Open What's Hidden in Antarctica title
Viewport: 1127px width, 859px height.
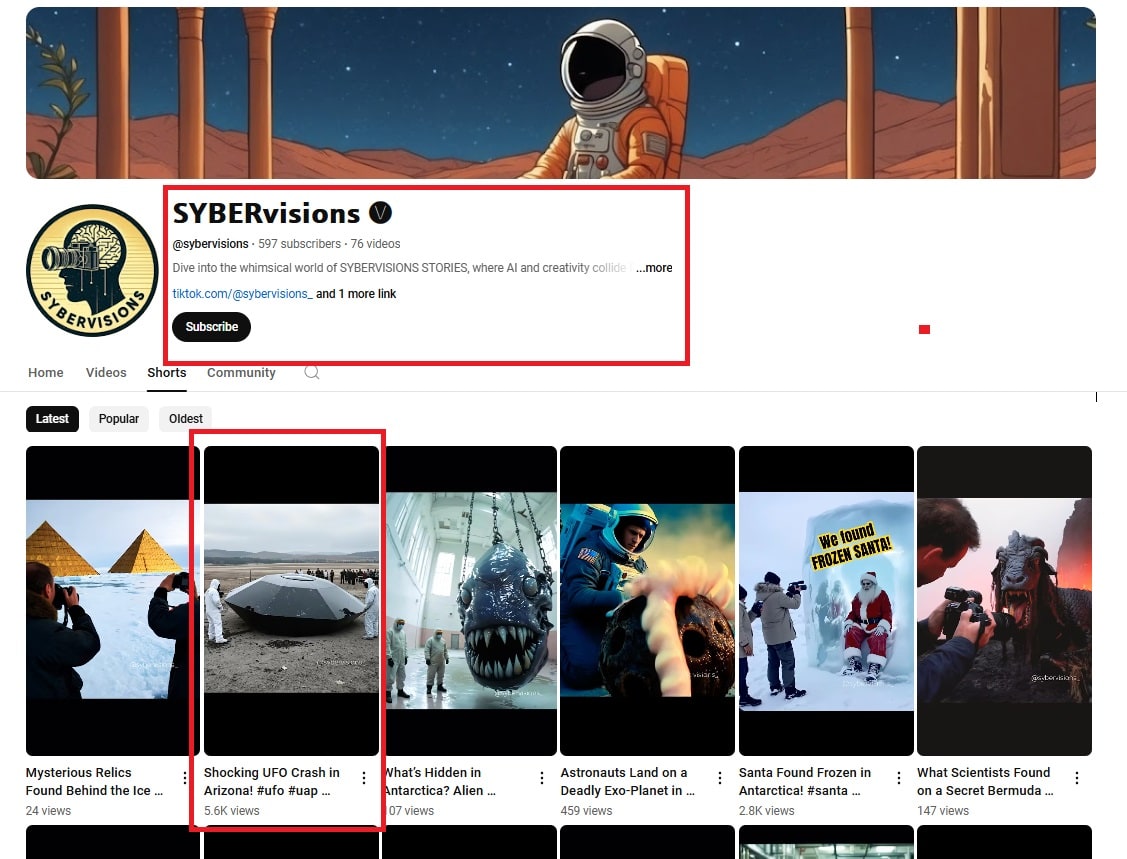pyautogui.click(x=439, y=781)
